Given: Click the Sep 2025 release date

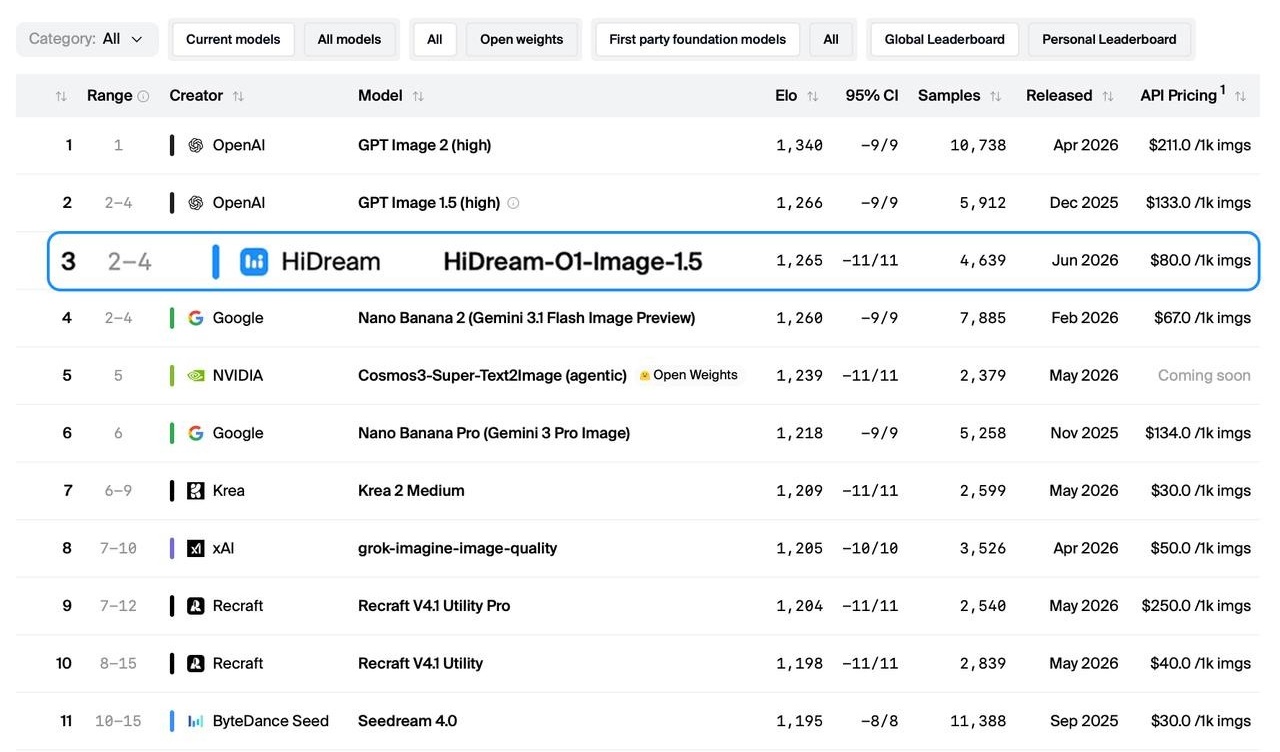Looking at the screenshot, I should click(x=1084, y=721).
